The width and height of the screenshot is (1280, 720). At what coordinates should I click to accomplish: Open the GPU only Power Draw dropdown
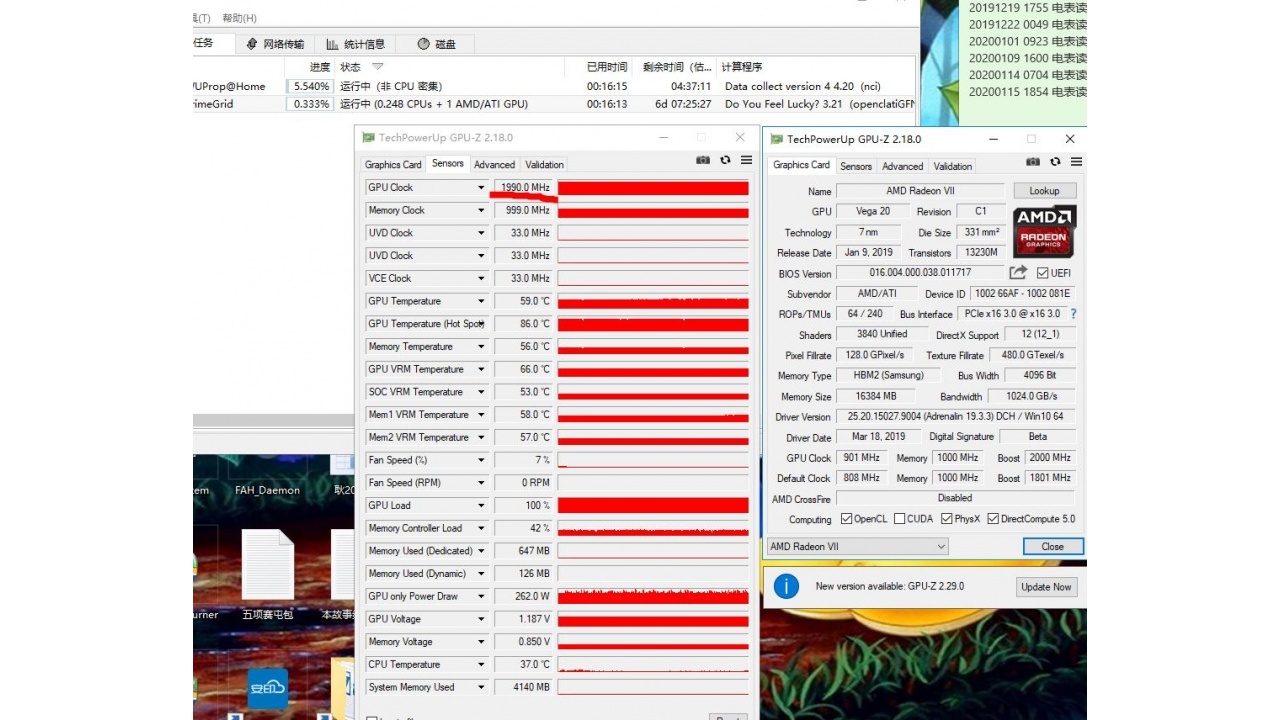pos(481,597)
